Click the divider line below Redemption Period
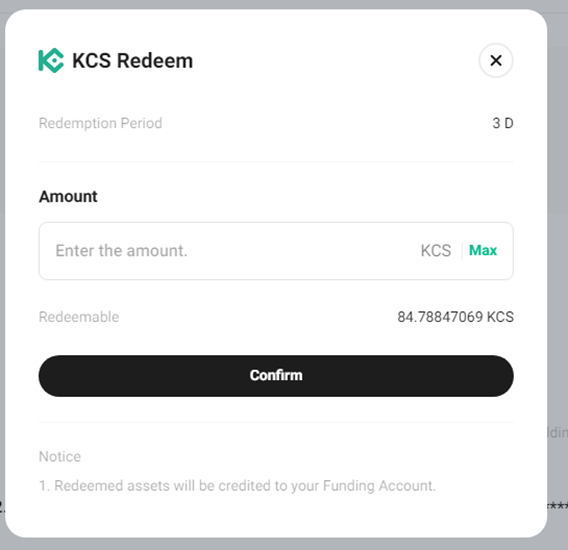Viewport: 568px width, 550px height. (276, 162)
